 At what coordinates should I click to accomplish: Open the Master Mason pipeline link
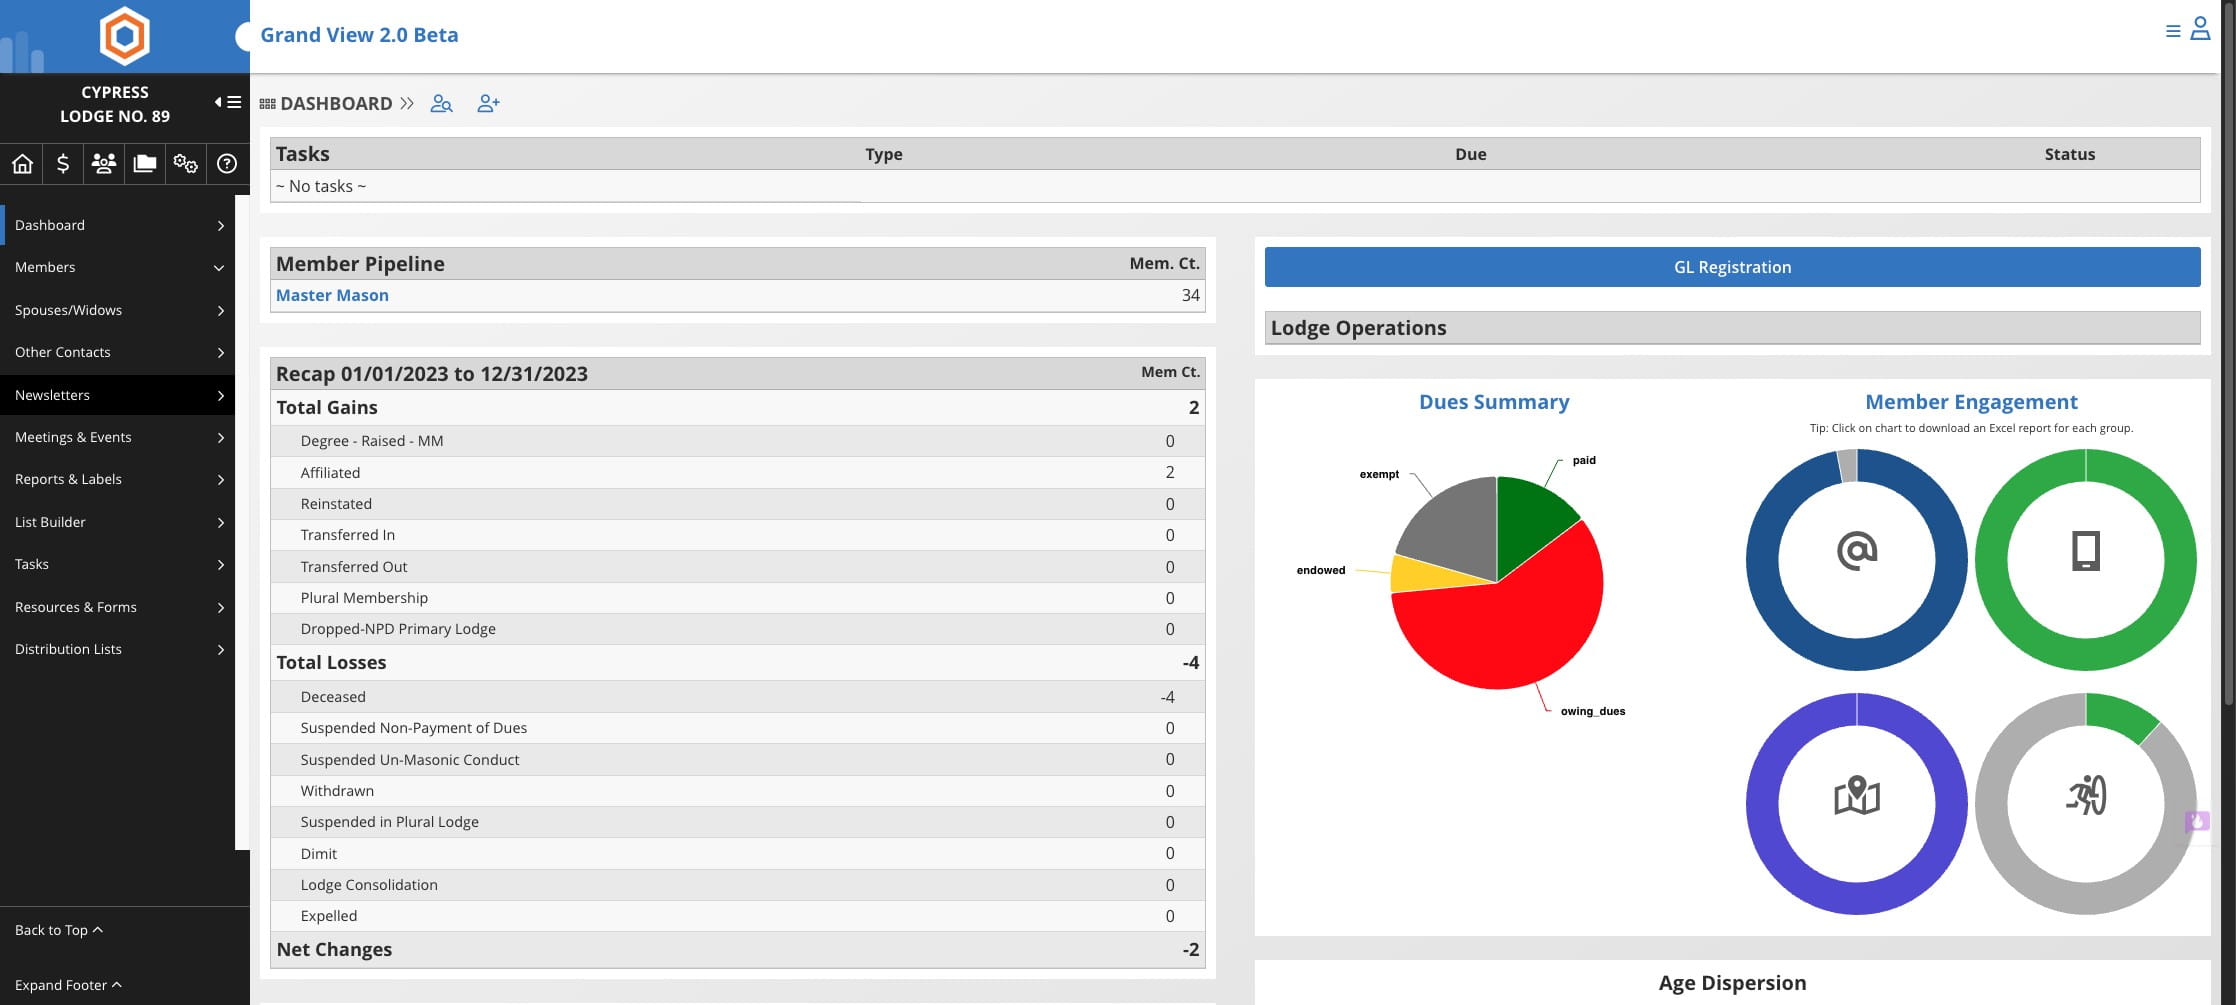coord(332,295)
